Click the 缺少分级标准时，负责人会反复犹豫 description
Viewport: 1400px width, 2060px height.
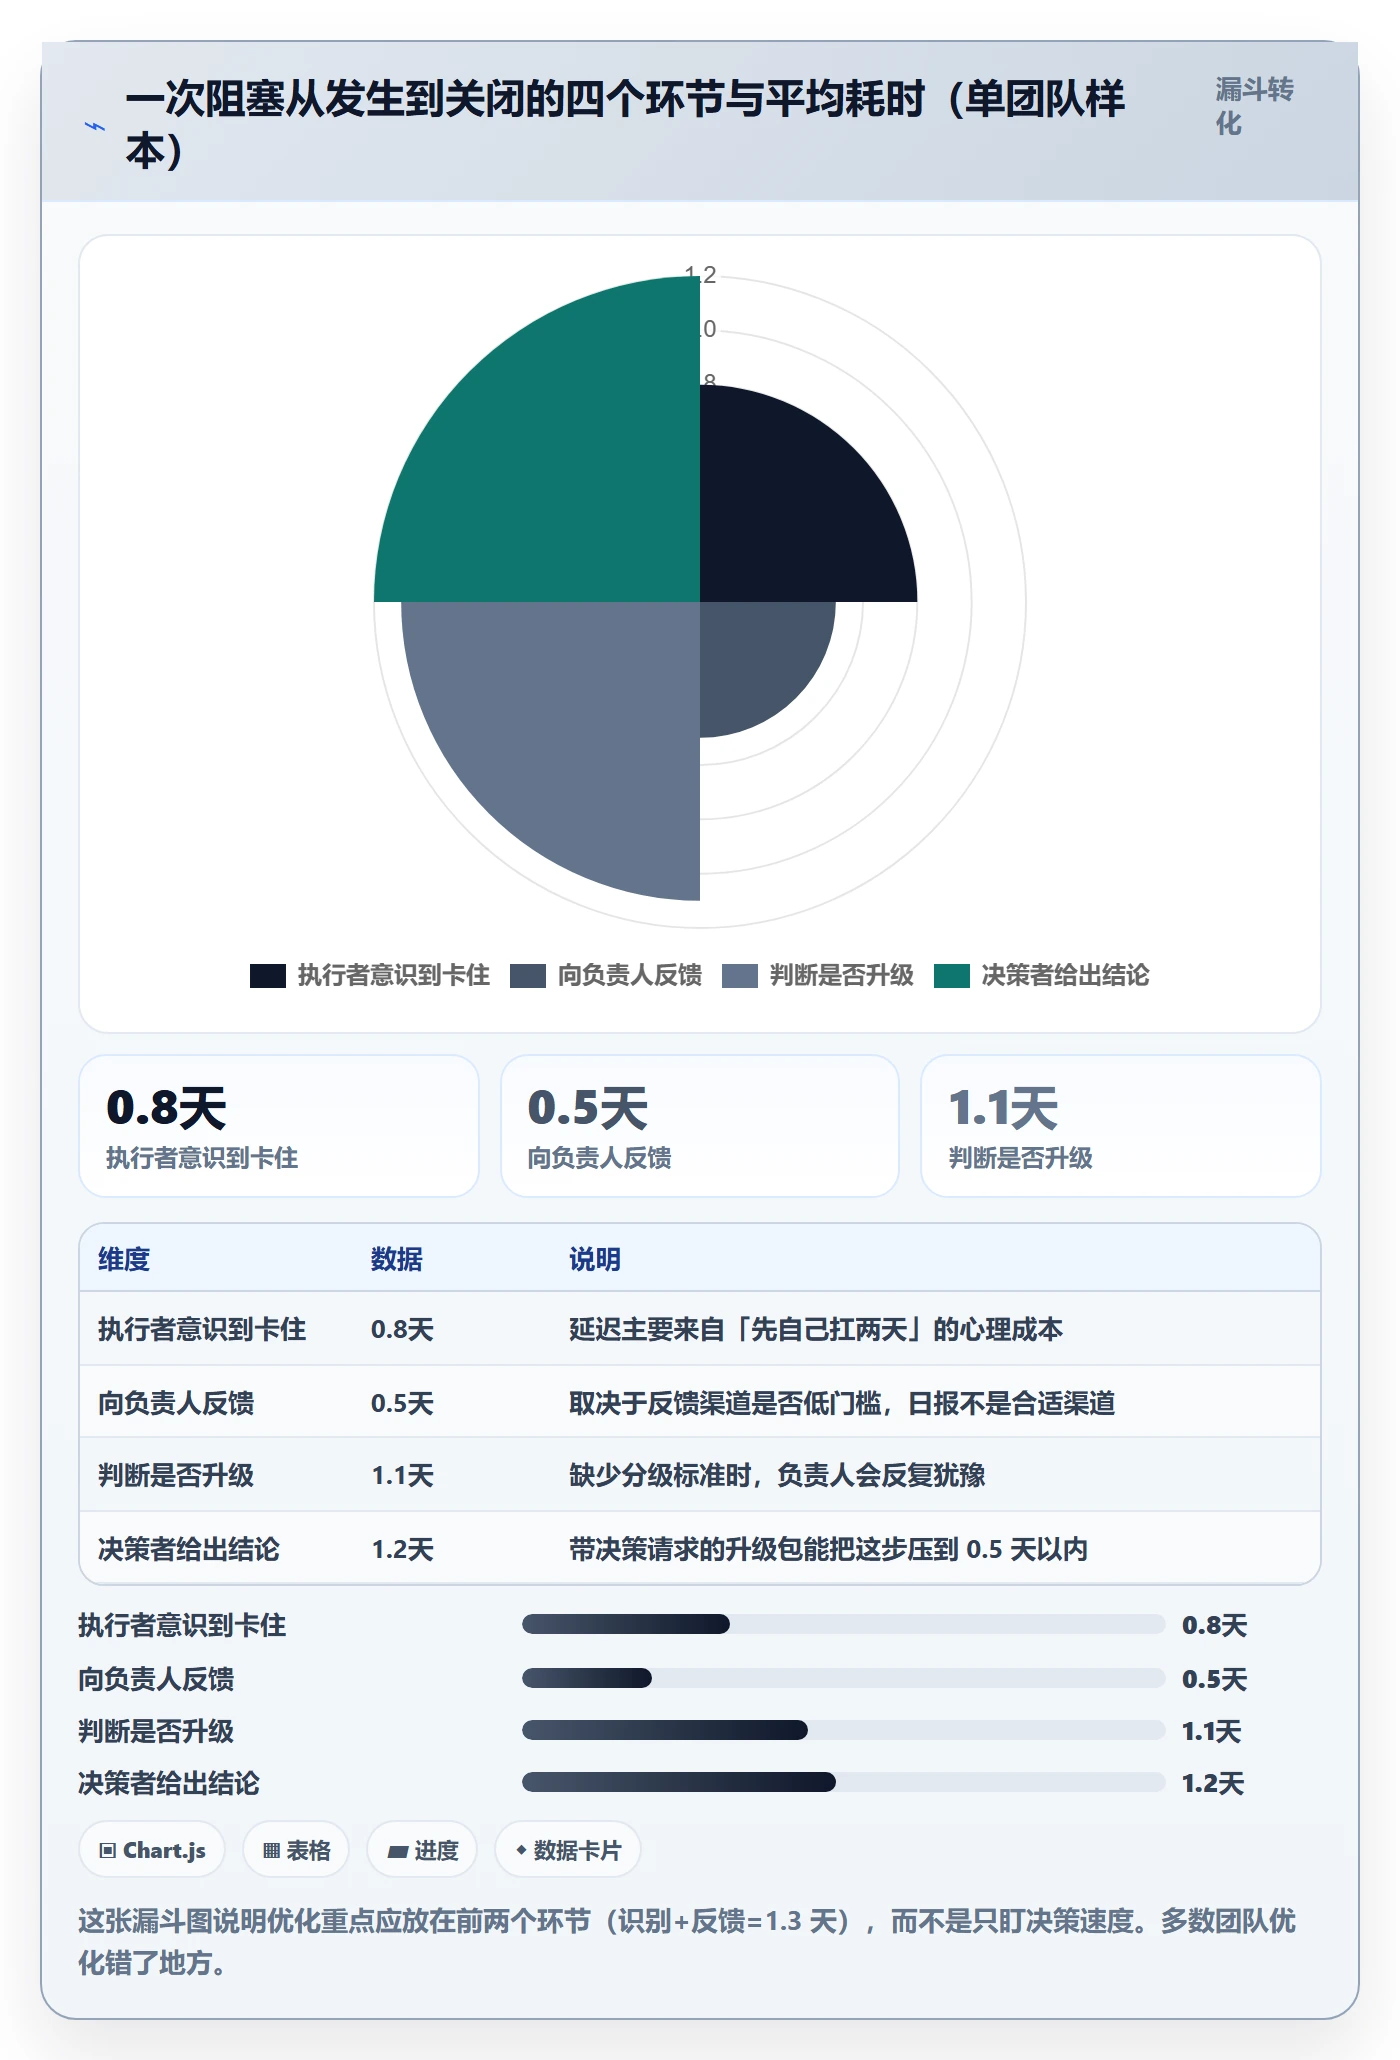(x=777, y=1475)
